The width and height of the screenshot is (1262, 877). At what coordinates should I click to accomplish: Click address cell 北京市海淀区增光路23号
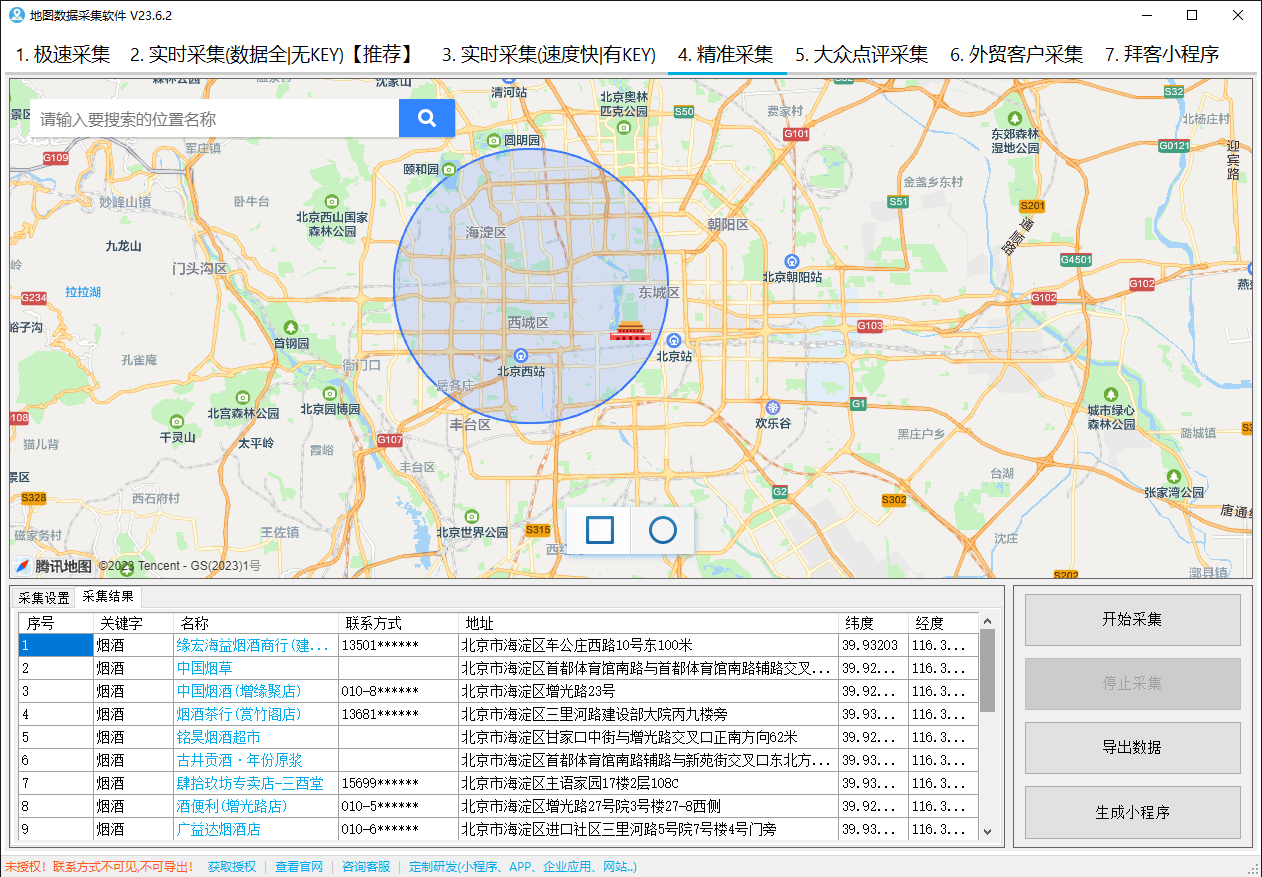point(648,691)
